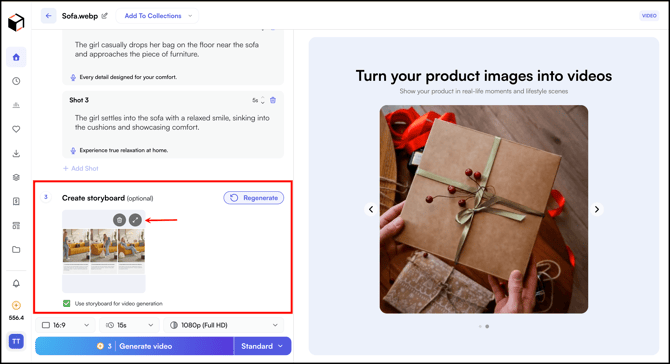The height and width of the screenshot is (364, 670).
Task: Toggle Use storyboard for video generation
Action: coord(67,303)
